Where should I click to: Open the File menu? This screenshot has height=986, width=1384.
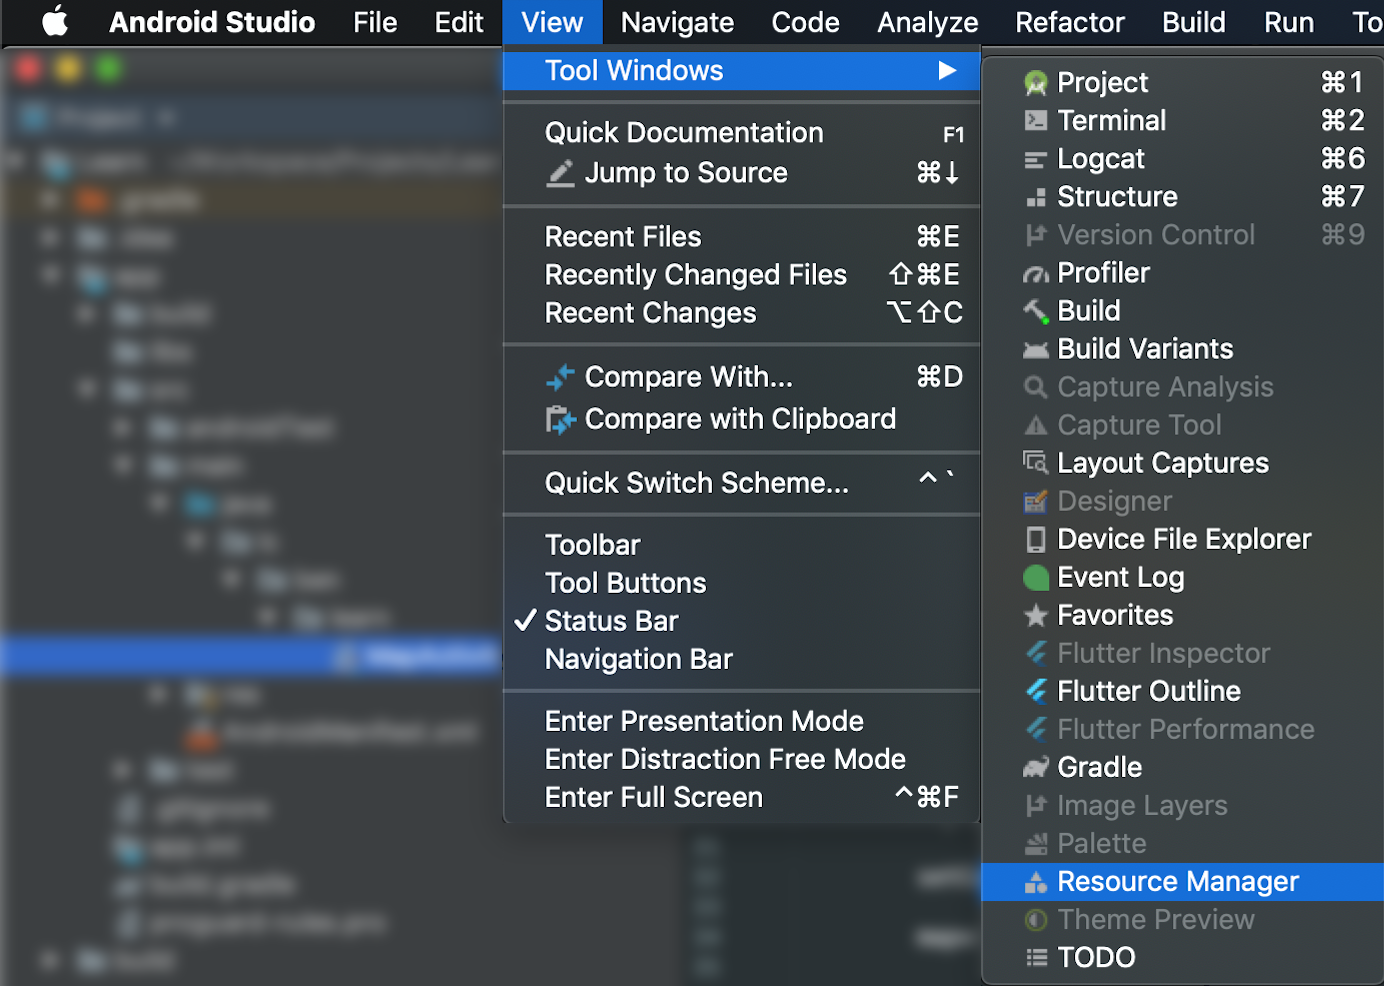(x=375, y=22)
